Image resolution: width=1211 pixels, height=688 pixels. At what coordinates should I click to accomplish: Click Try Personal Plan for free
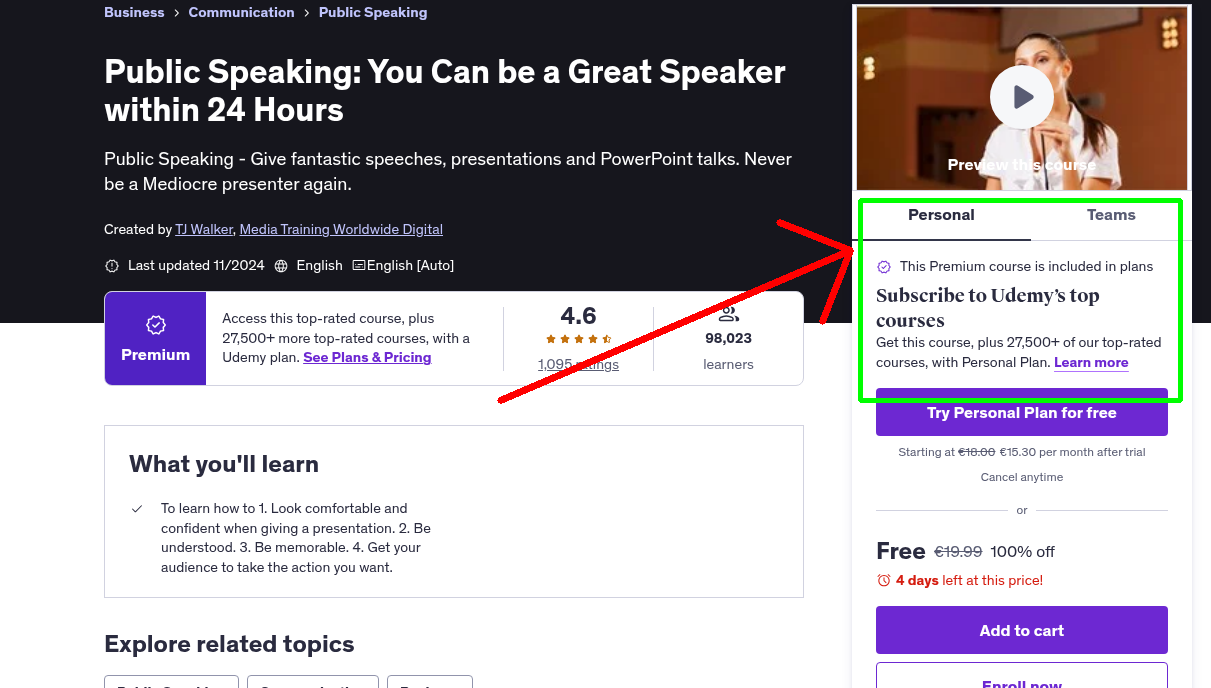pyautogui.click(x=1021, y=412)
